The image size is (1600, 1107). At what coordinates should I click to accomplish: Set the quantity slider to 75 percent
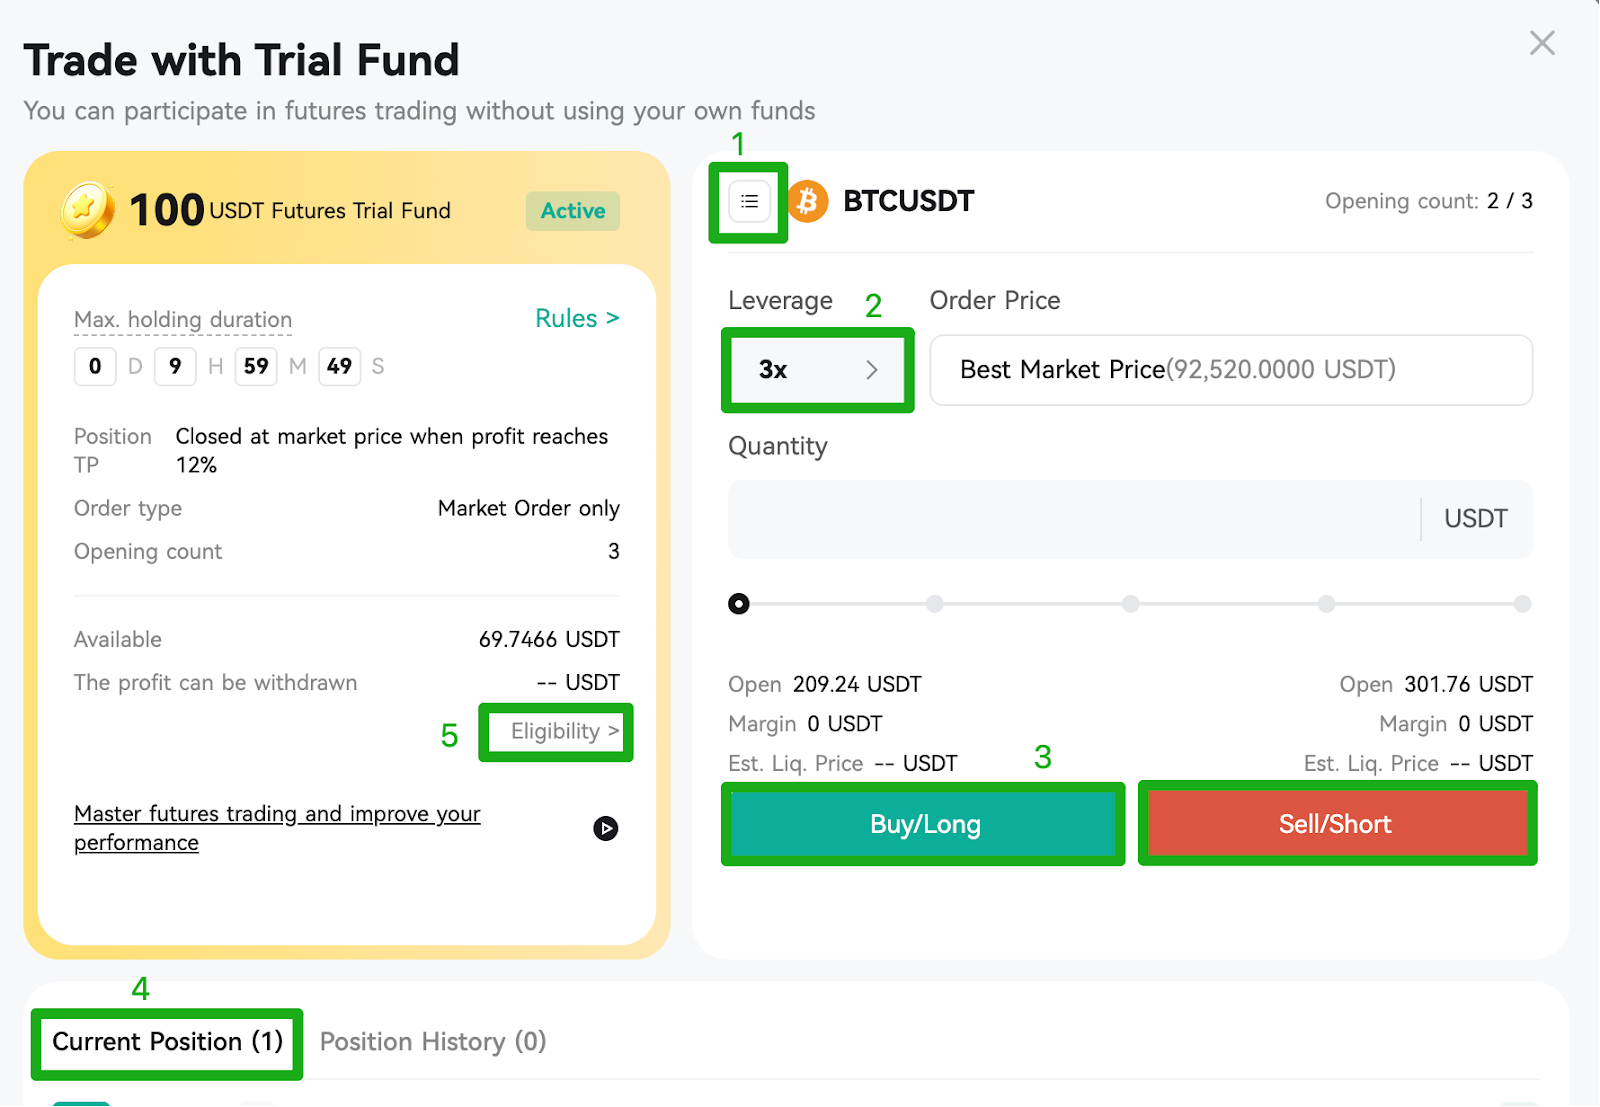pos(1327,604)
